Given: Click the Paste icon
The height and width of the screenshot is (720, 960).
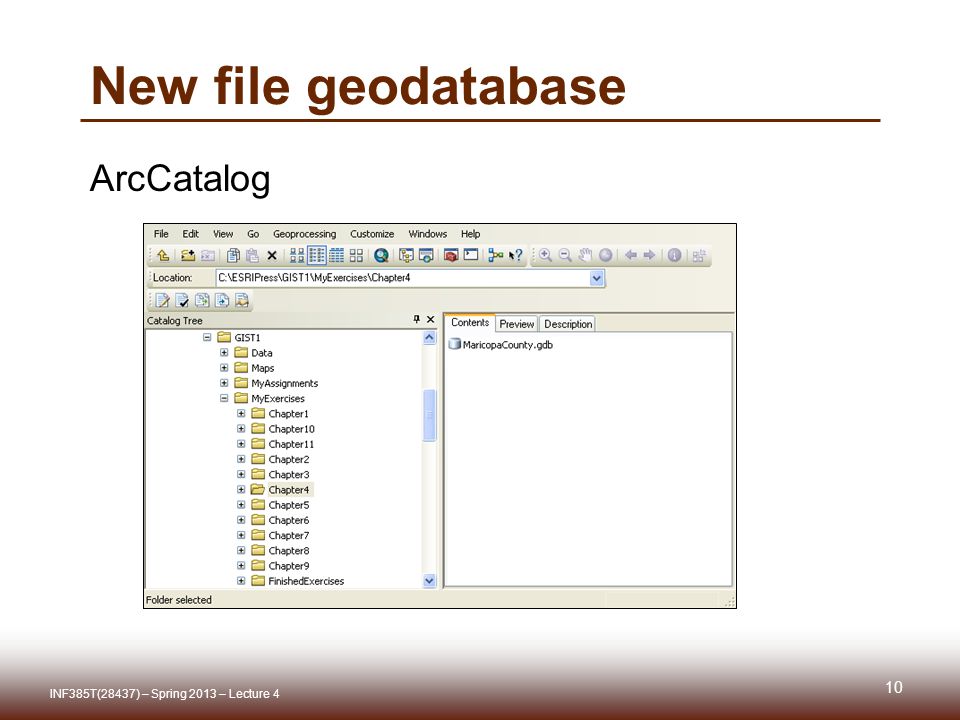Looking at the screenshot, I should (x=252, y=255).
